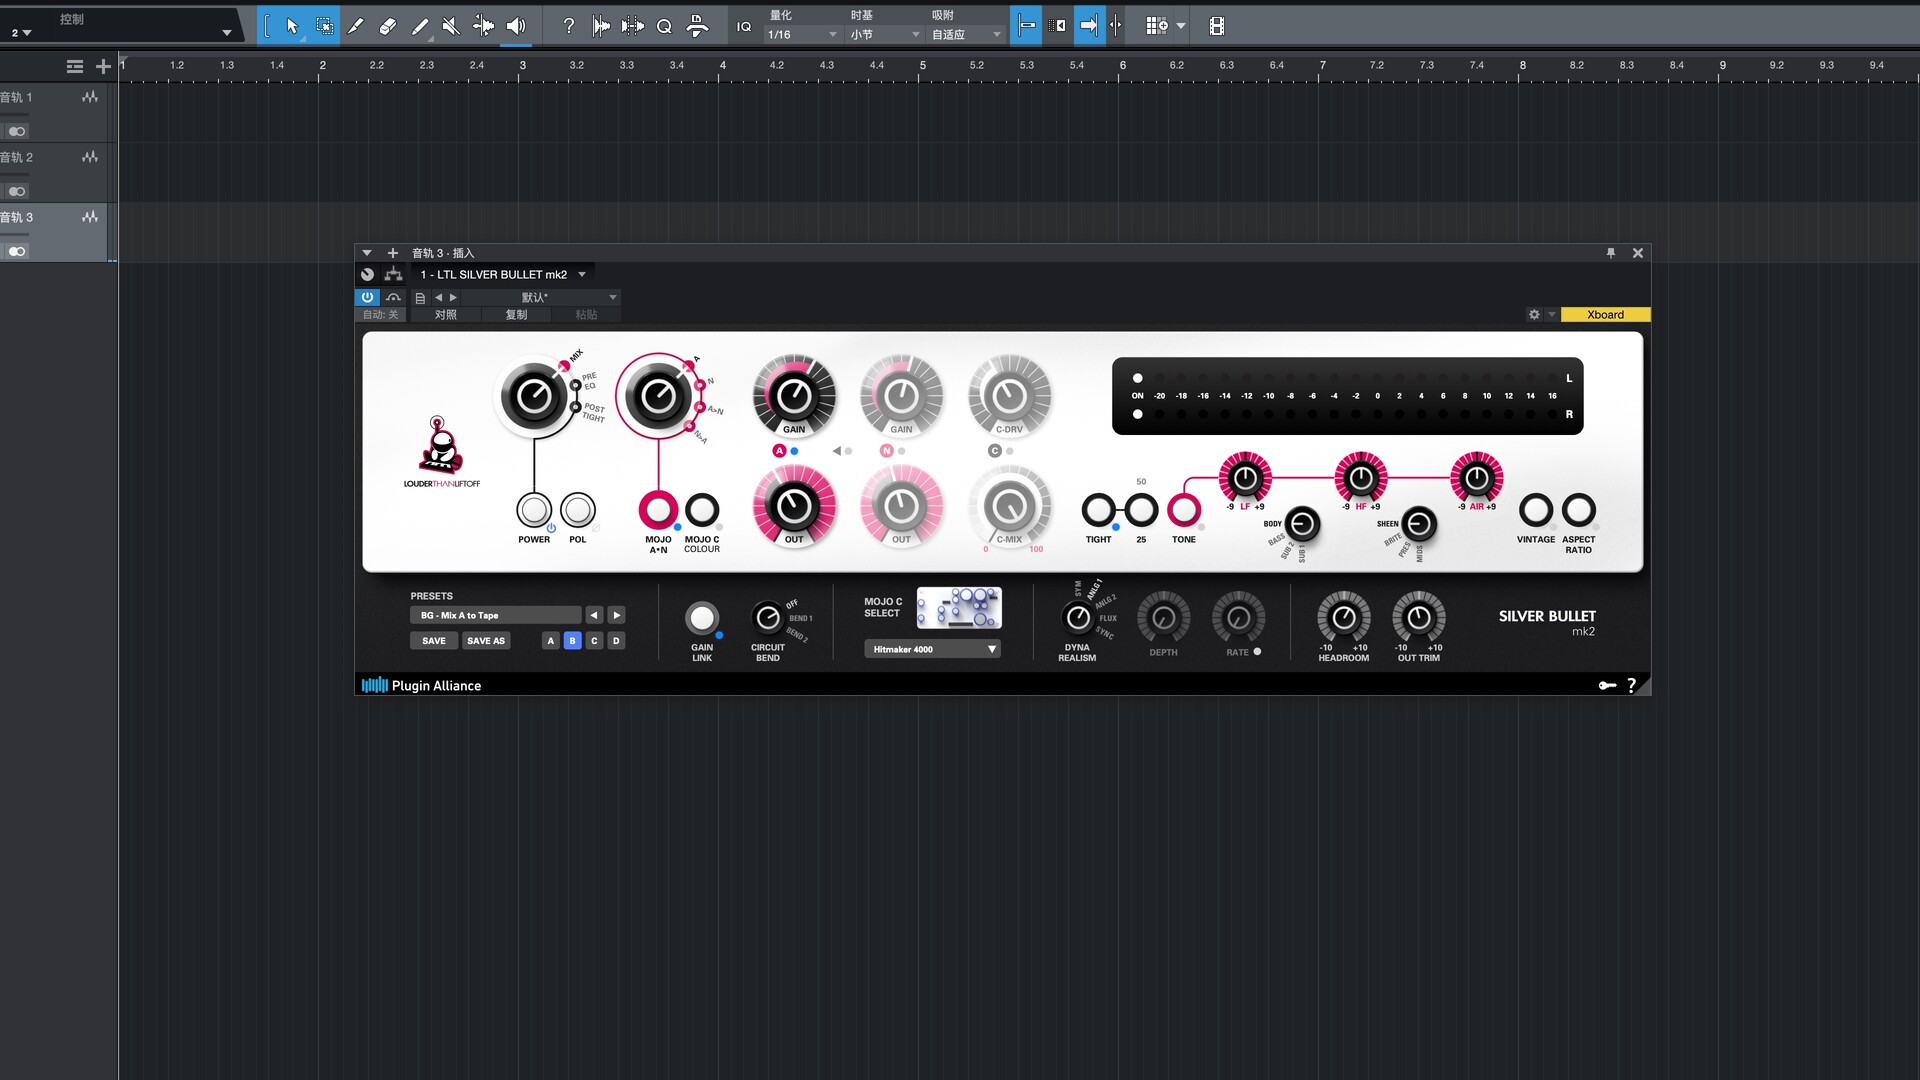Screen dimensions: 1920x1080
Task: Toggle the VINTAGE button
Action: pos(1536,510)
